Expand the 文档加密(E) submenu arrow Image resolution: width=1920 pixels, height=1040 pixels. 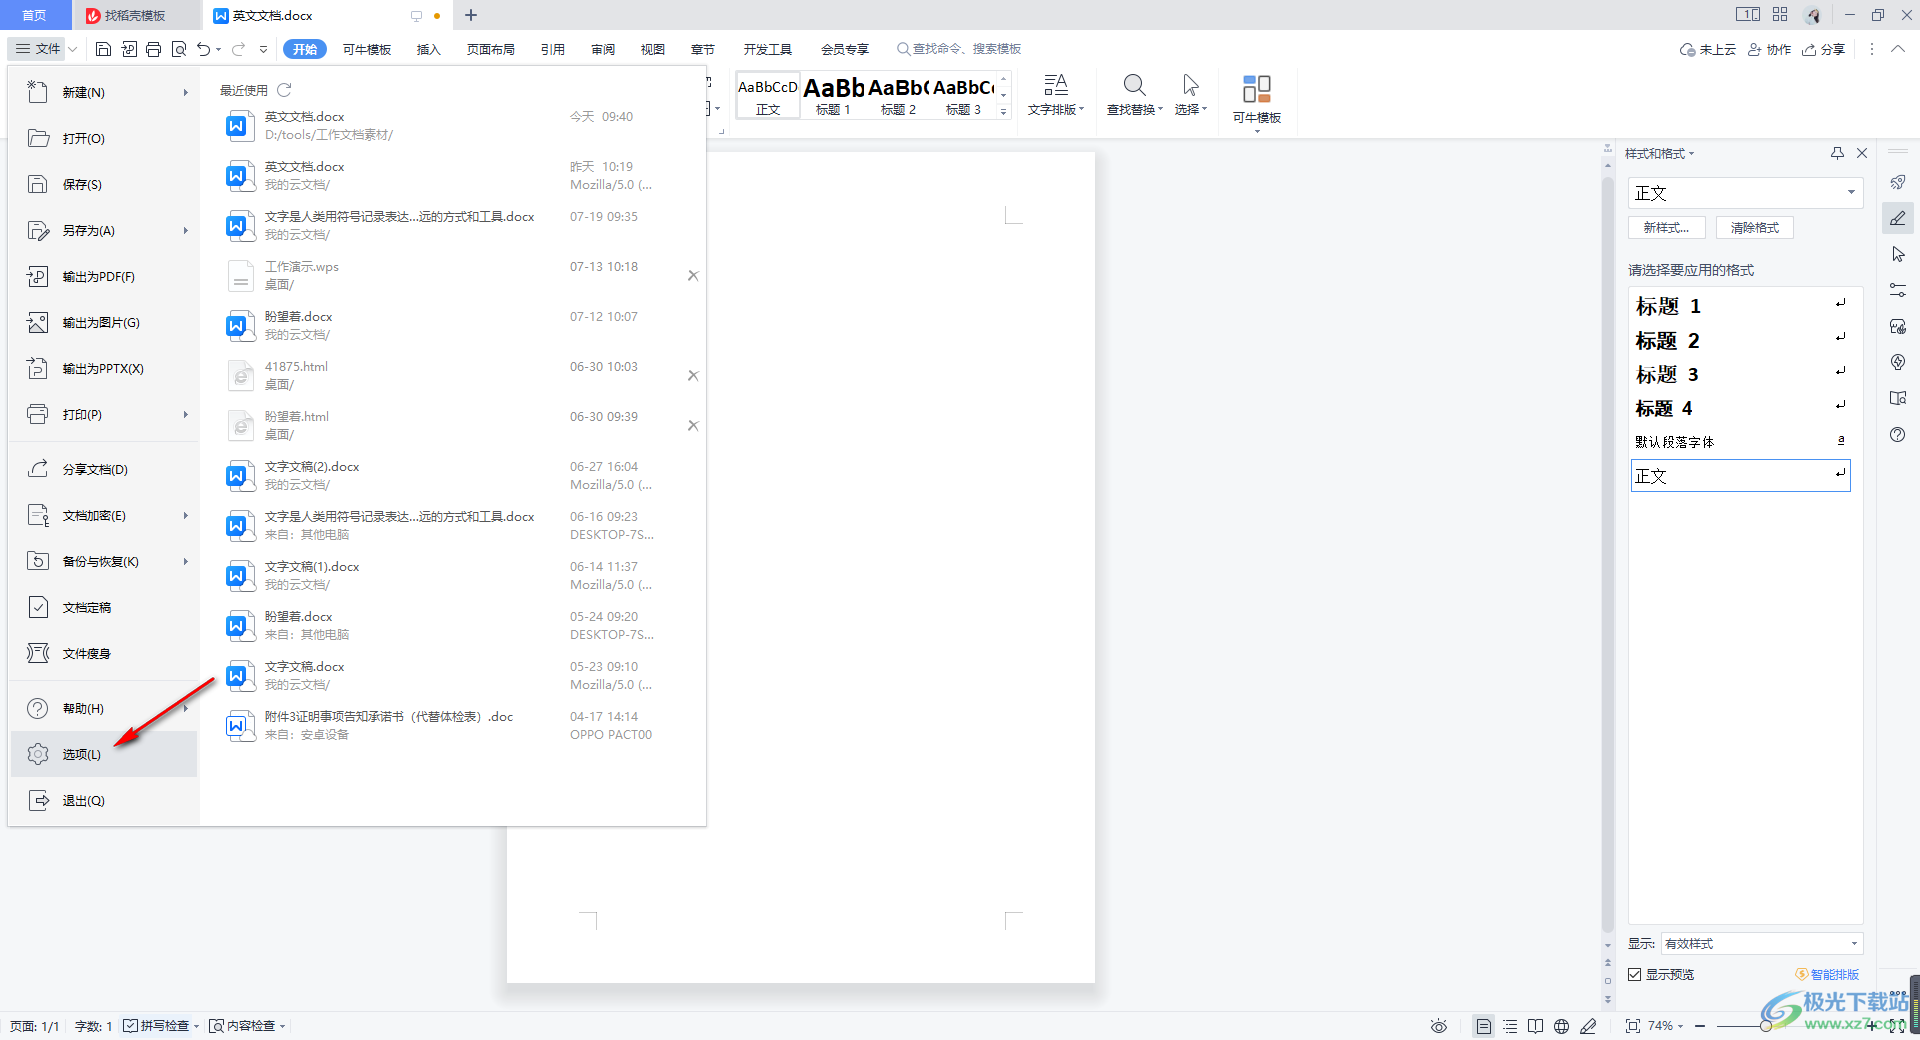185,515
